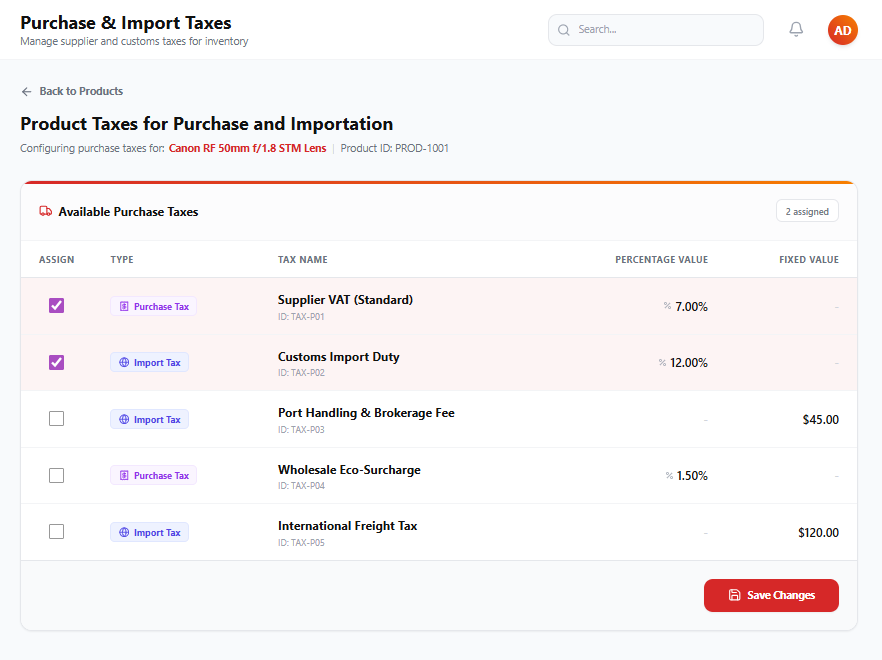Click the Canon RF 50mm product name

point(248,149)
